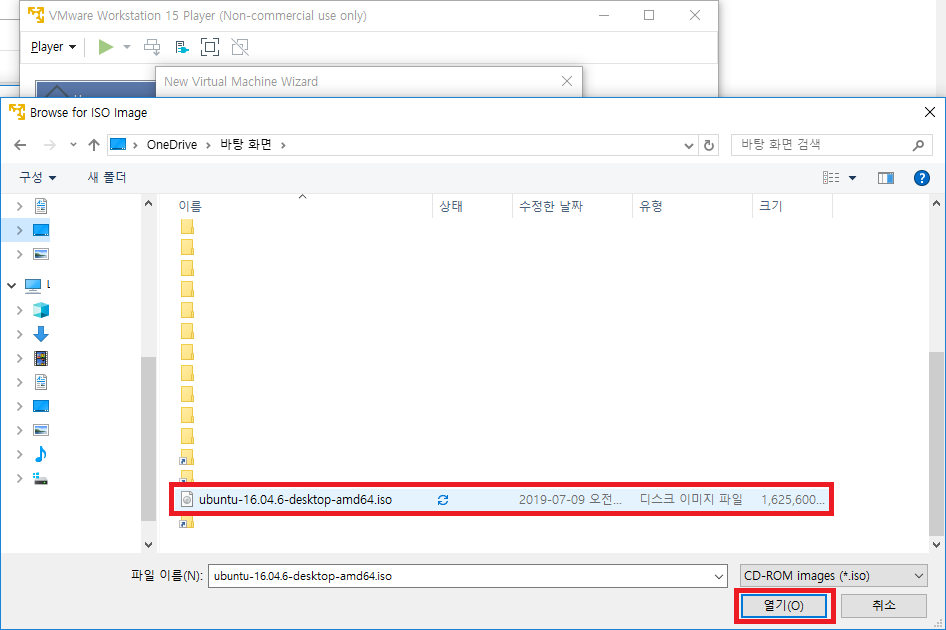Click the Enter full screen icon in VMware toolbar
946x630 pixels.
pyautogui.click(x=210, y=47)
